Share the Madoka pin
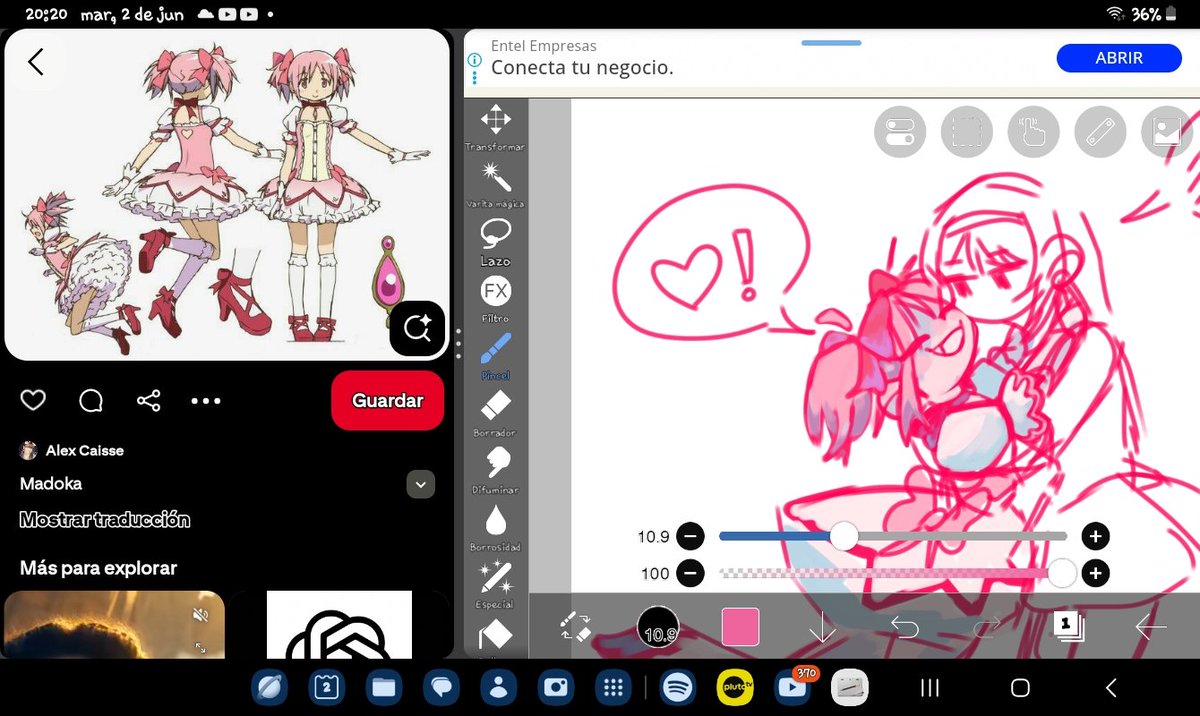The width and height of the screenshot is (1200, 716). click(x=148, y=401)
